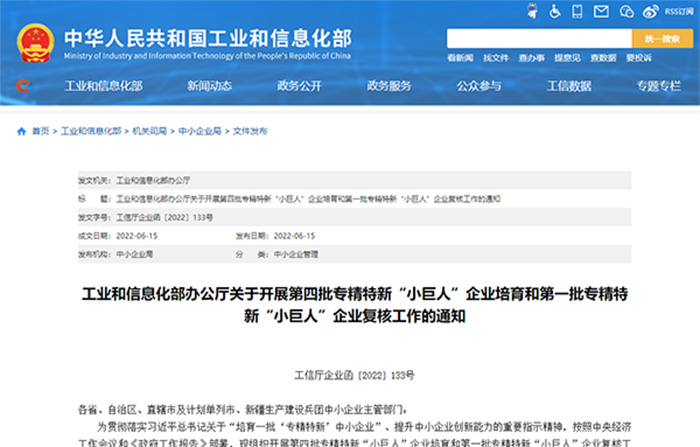
Task: Click 机关司局 breadcrumb link
Action: tap(150, 131)
